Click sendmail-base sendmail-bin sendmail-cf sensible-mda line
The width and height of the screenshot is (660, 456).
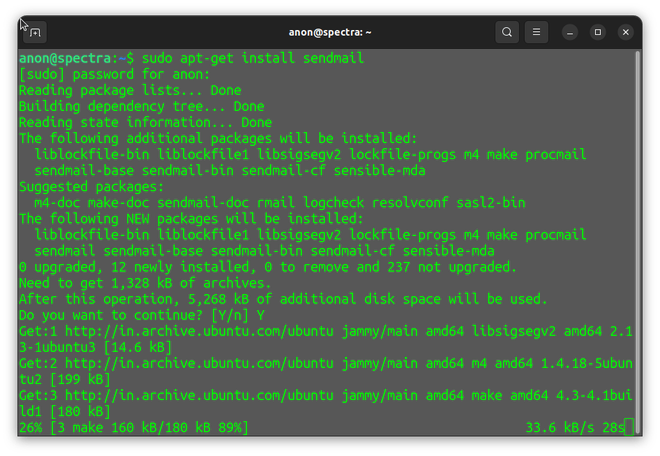pyautogui.click(x=230, y=171)
